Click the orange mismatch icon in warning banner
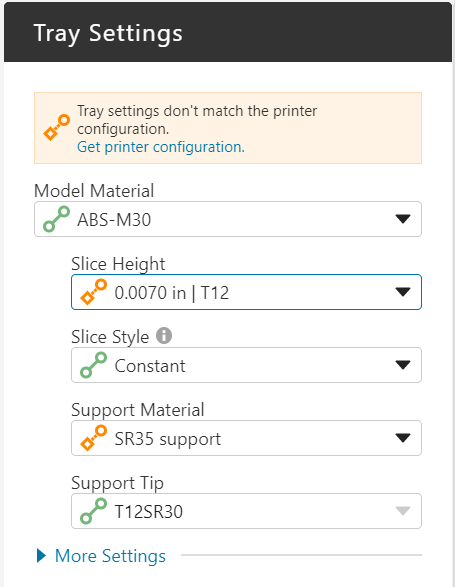The image size is (461, 587). click(57, 128)
